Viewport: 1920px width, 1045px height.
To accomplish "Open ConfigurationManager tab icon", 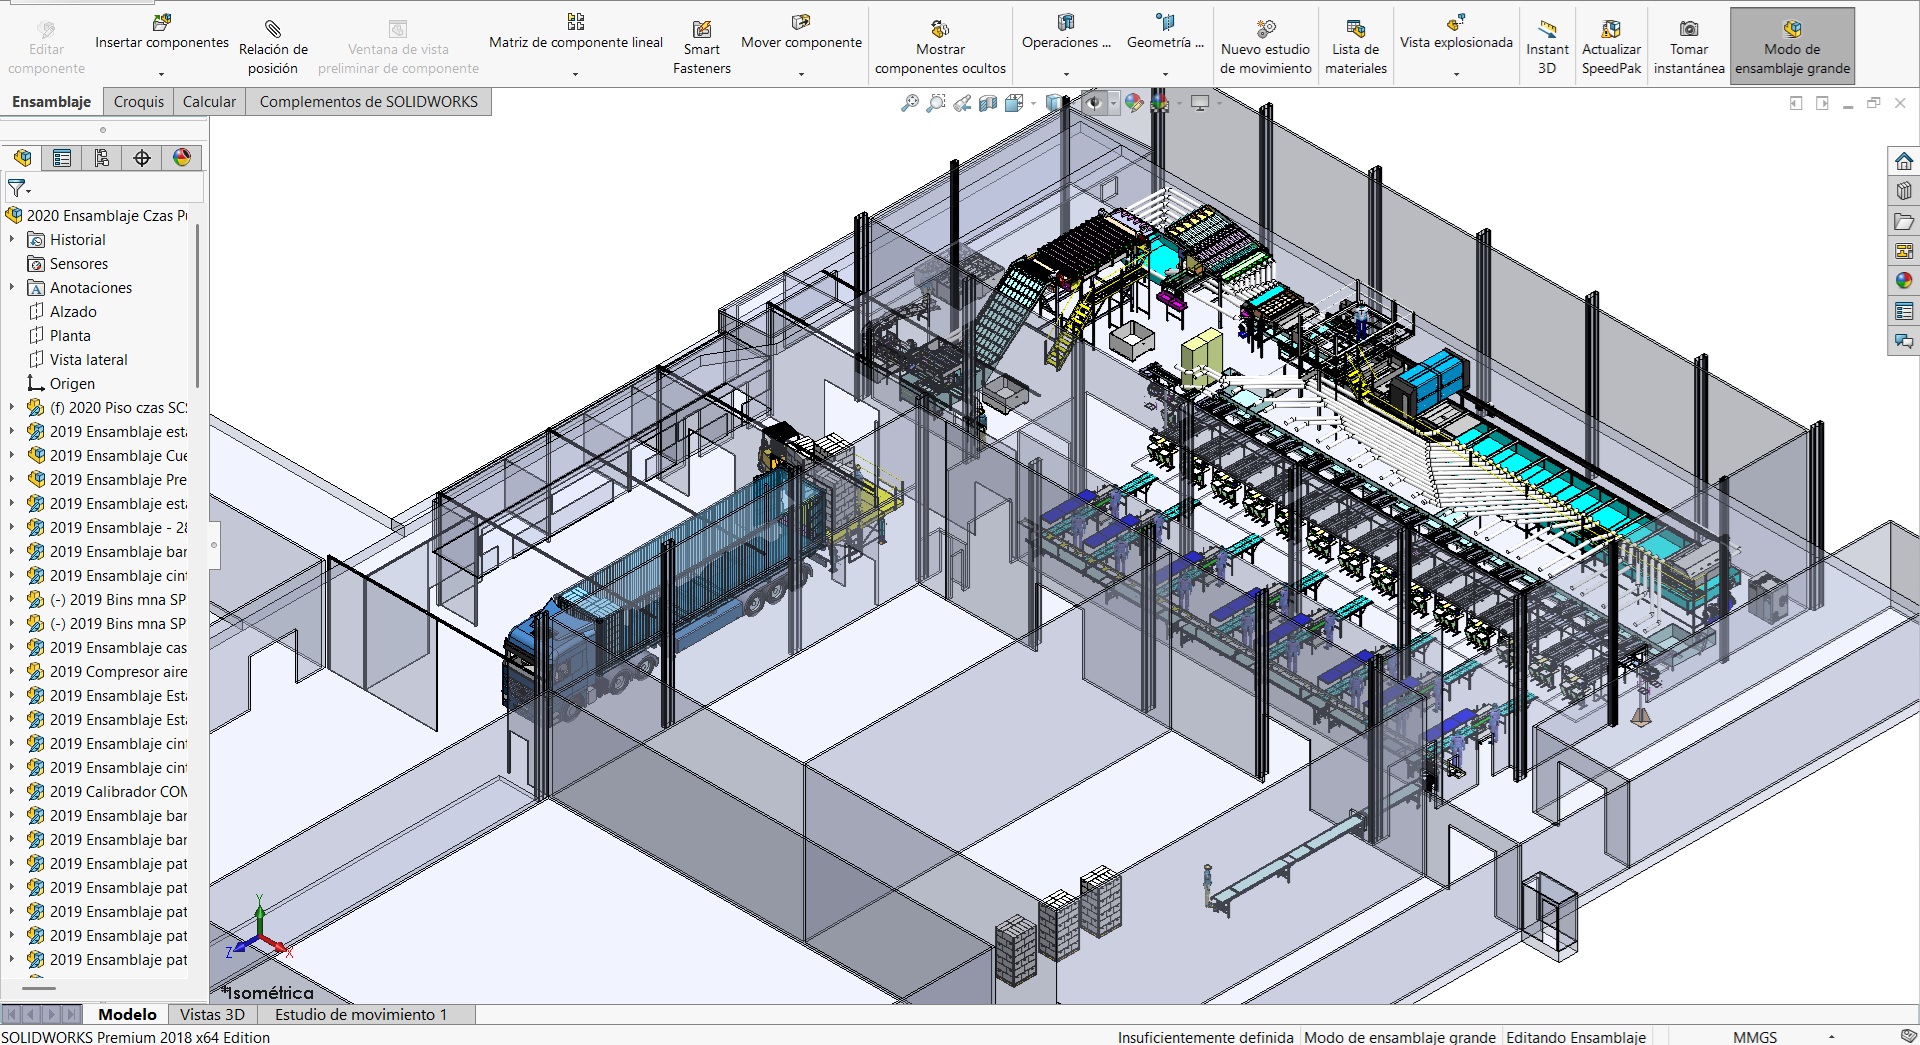I will point(102,158).
